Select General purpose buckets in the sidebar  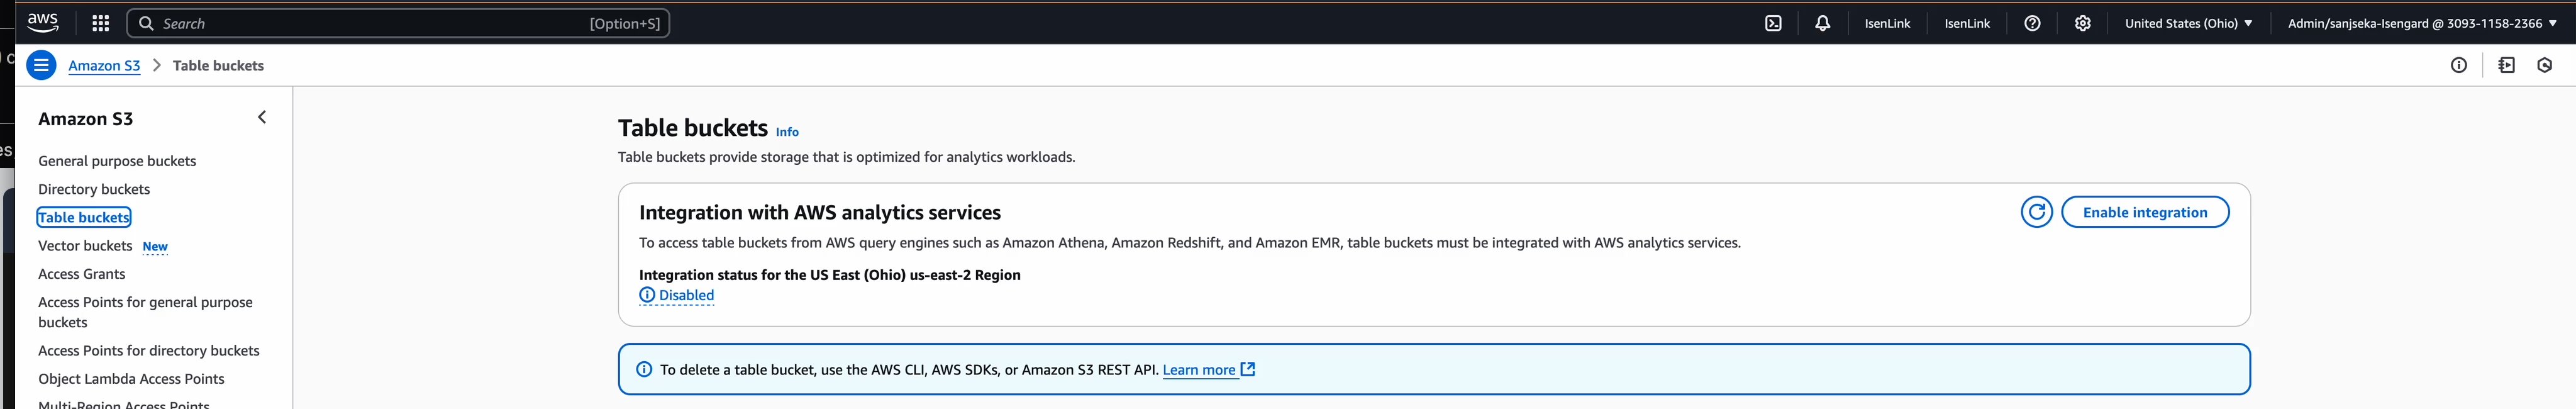(x=117, y=161)
